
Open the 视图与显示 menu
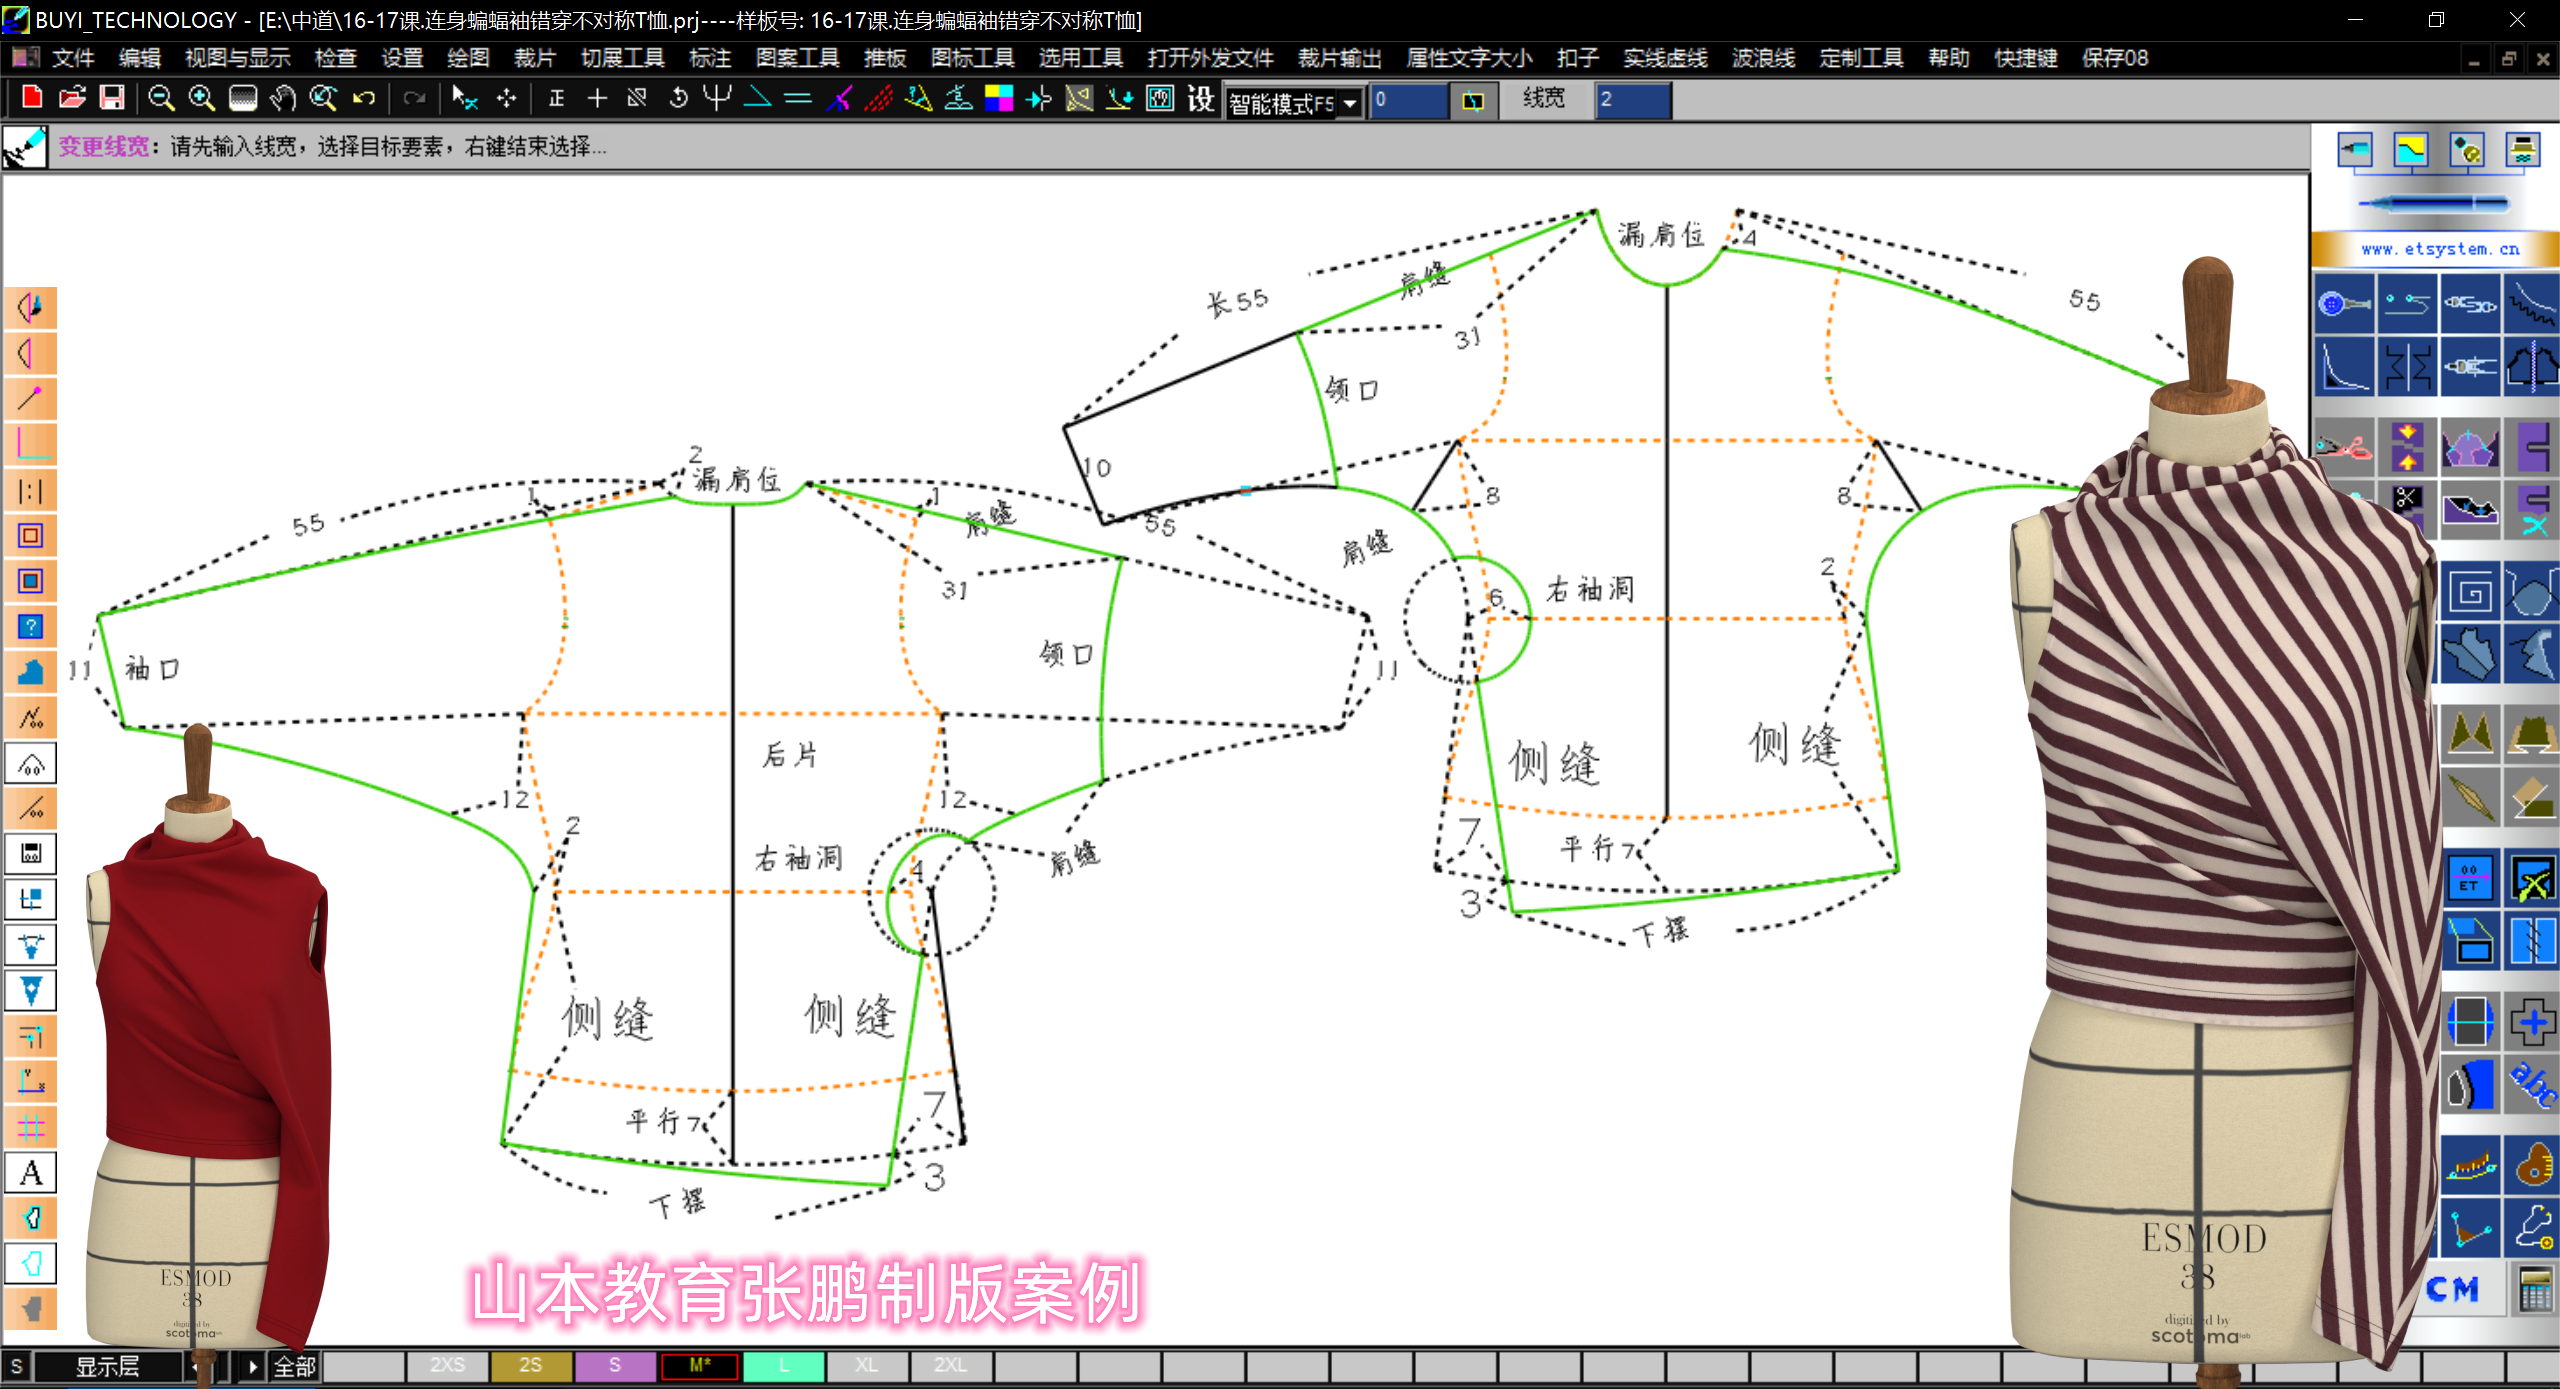pos(237,58)
